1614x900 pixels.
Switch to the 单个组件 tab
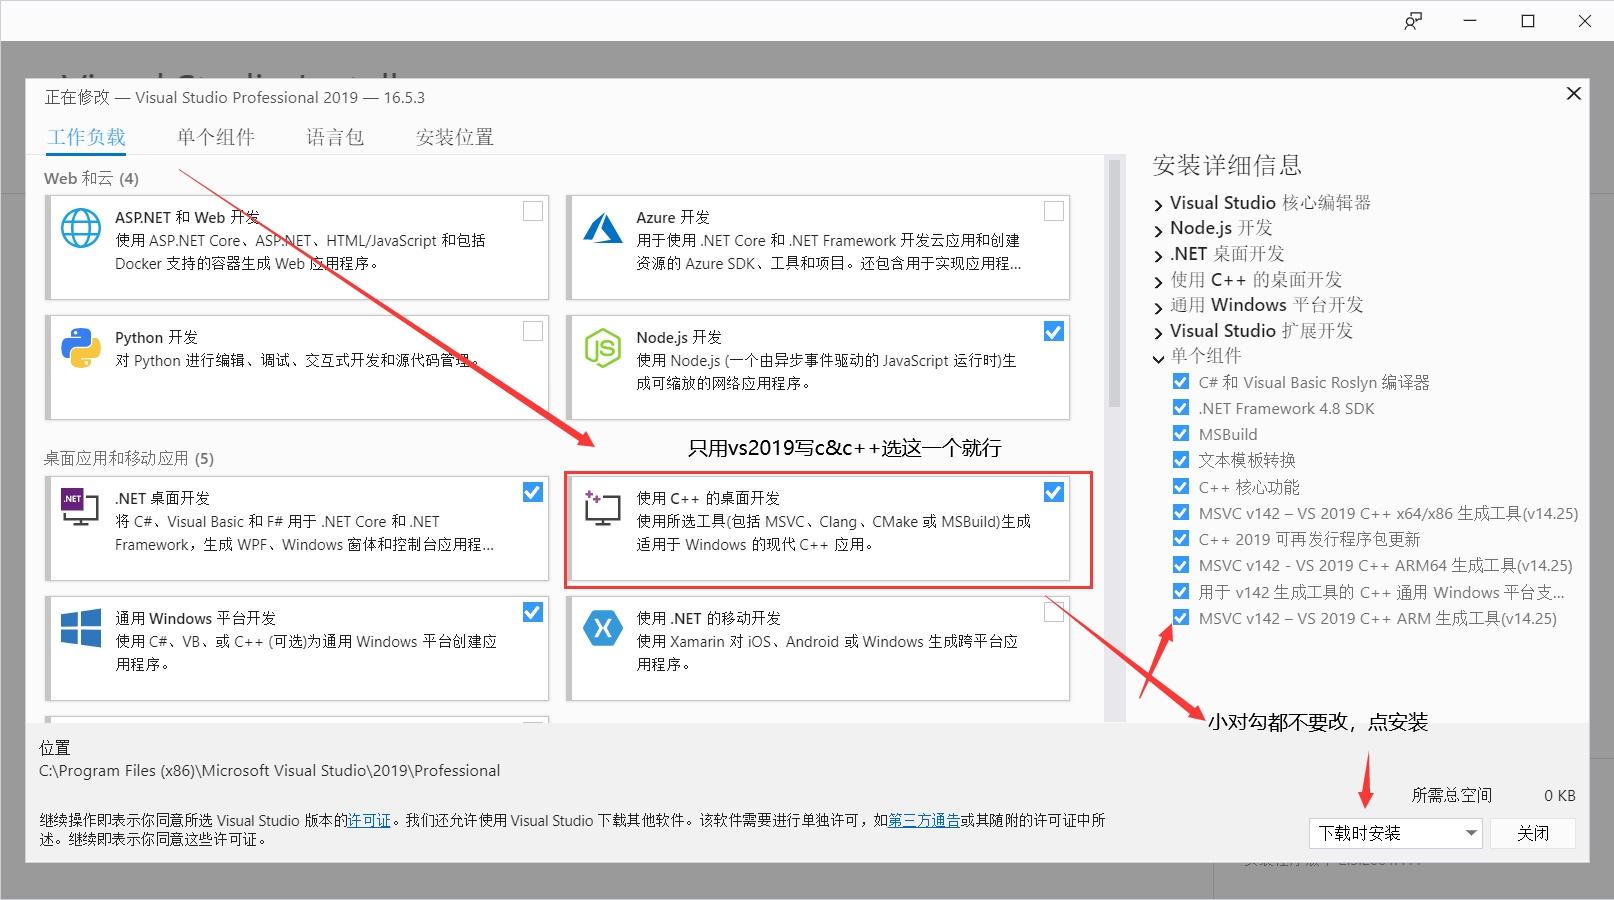tap(216, 137)
